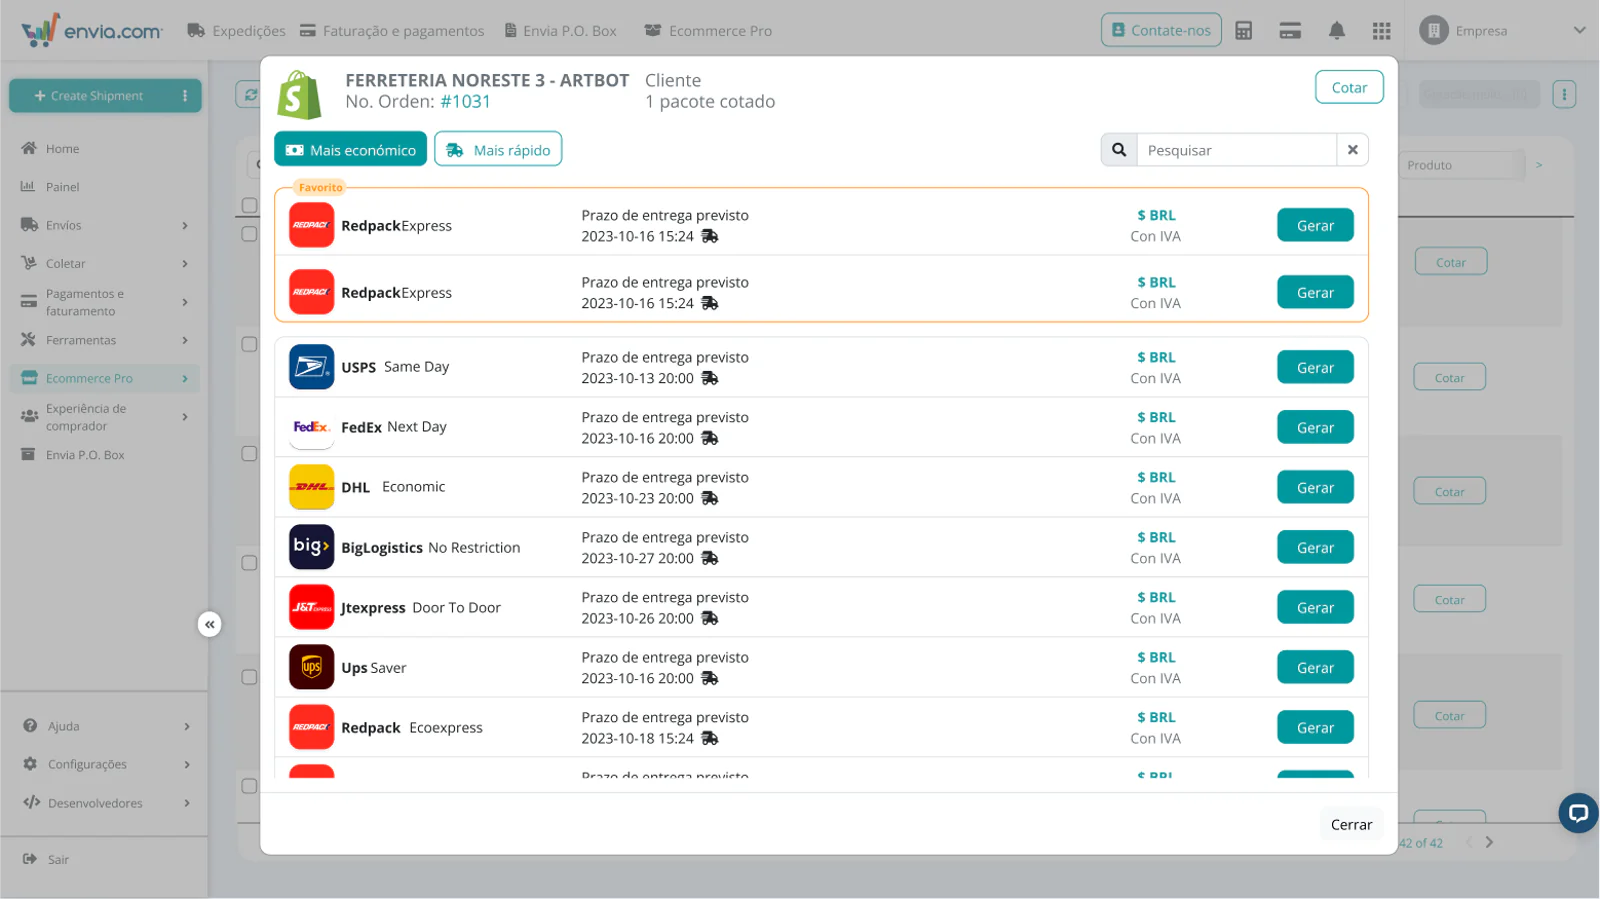Image resolution: width=1600 pixels, height=900 pixels.
Task: Click the first RedpackExpress favorite logo
Action: point(311,225)
